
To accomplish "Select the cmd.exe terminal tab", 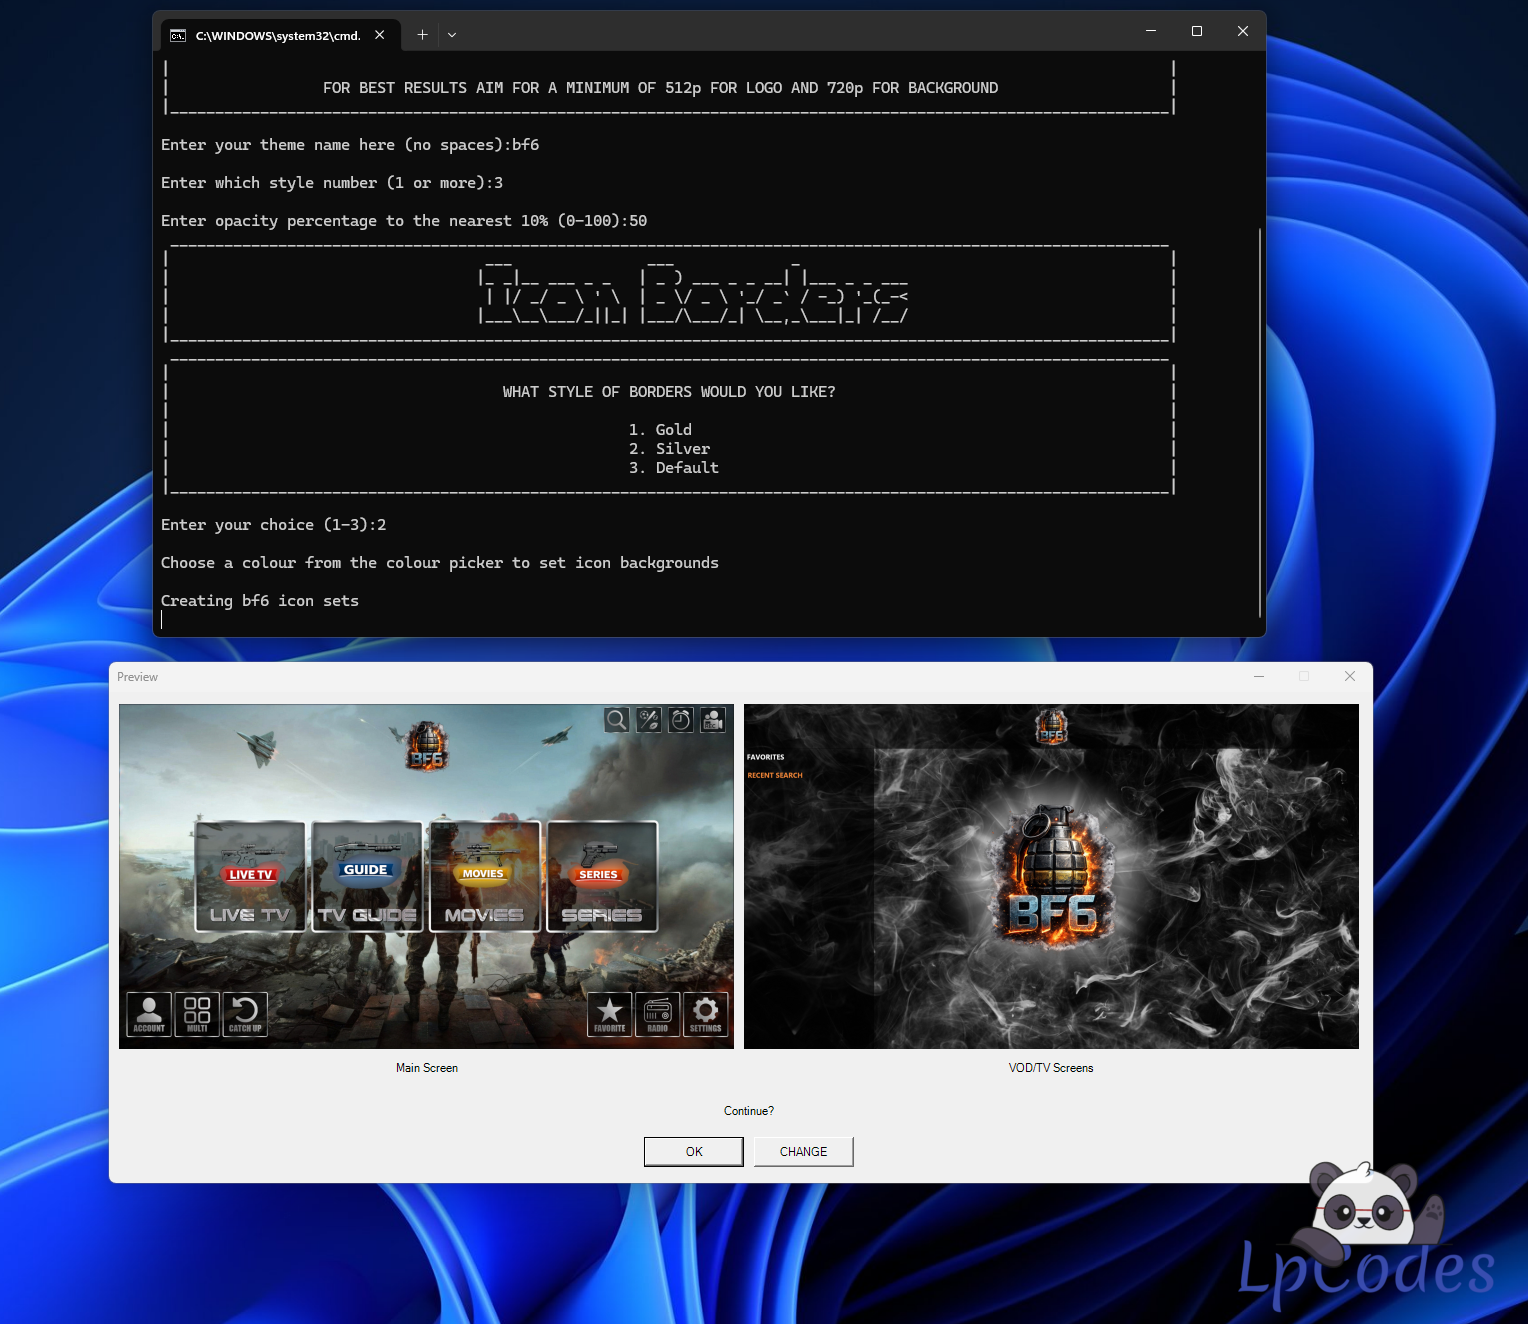I will pyautogui.click(x=270, y=35).
